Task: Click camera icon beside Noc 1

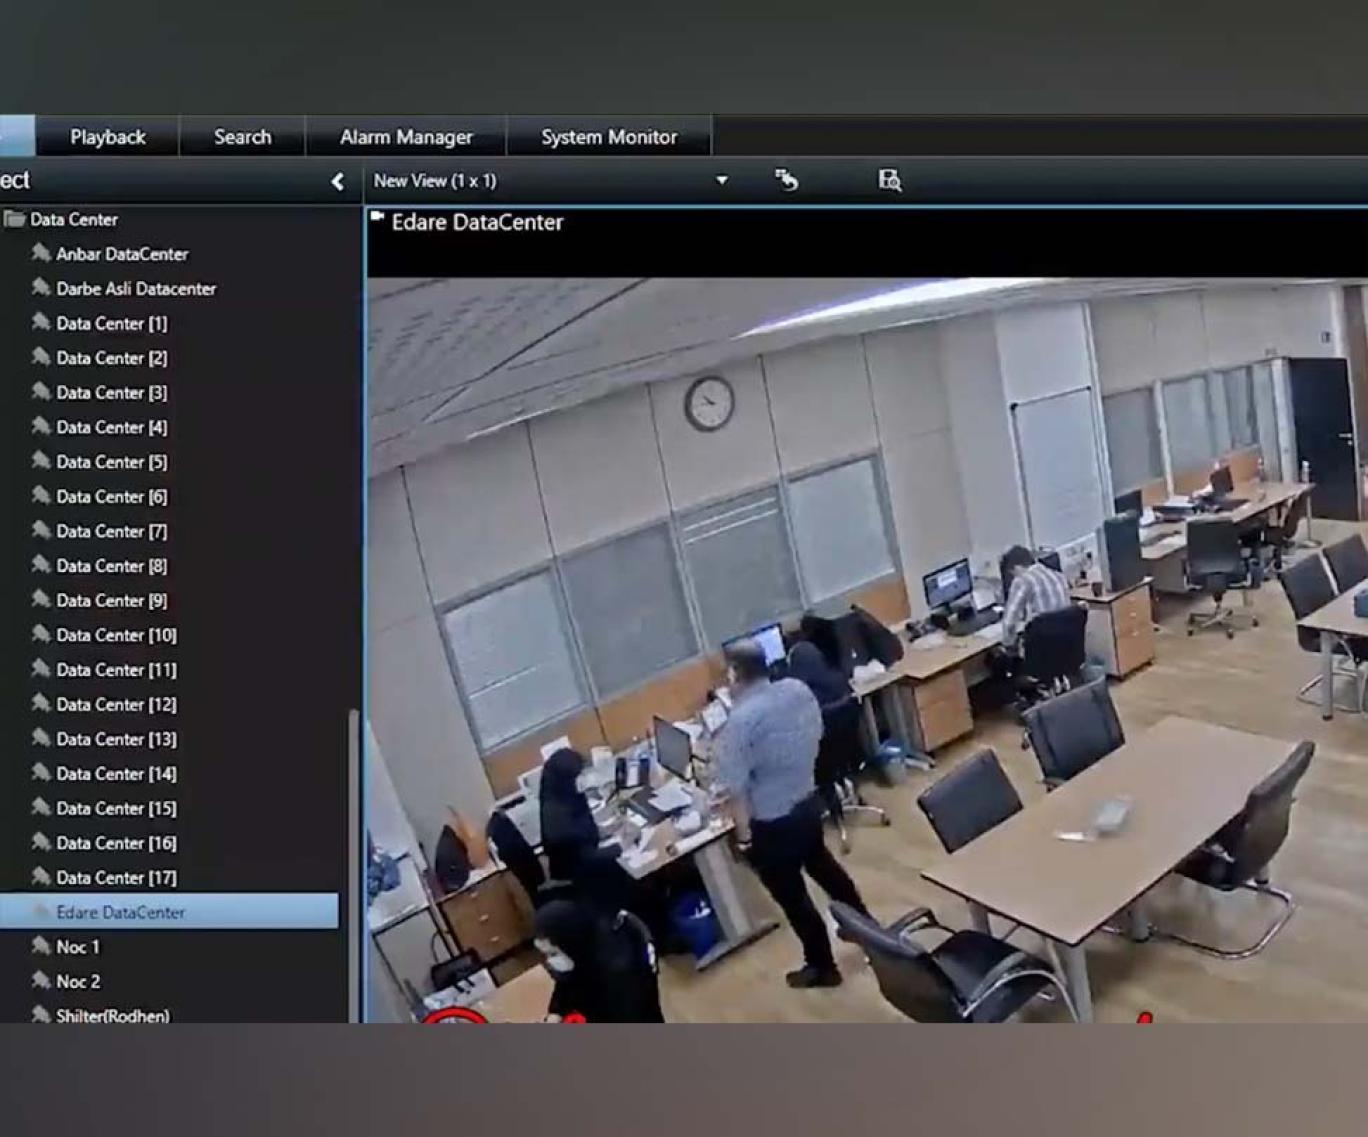Action: tap(41, 946)
